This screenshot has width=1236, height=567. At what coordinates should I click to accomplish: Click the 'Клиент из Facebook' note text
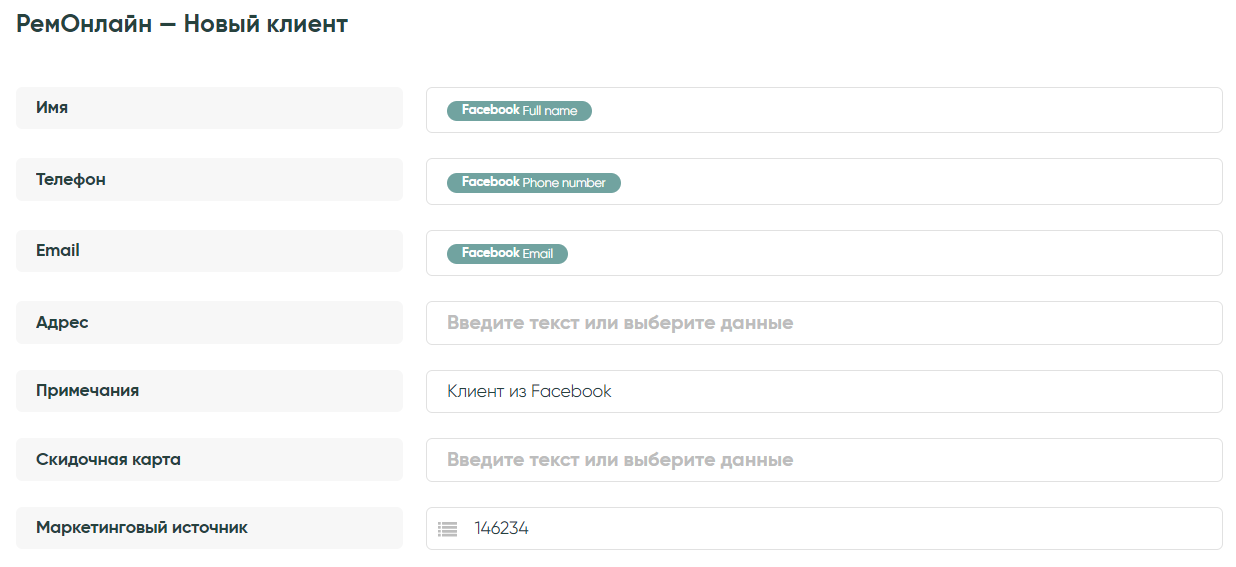529,391
